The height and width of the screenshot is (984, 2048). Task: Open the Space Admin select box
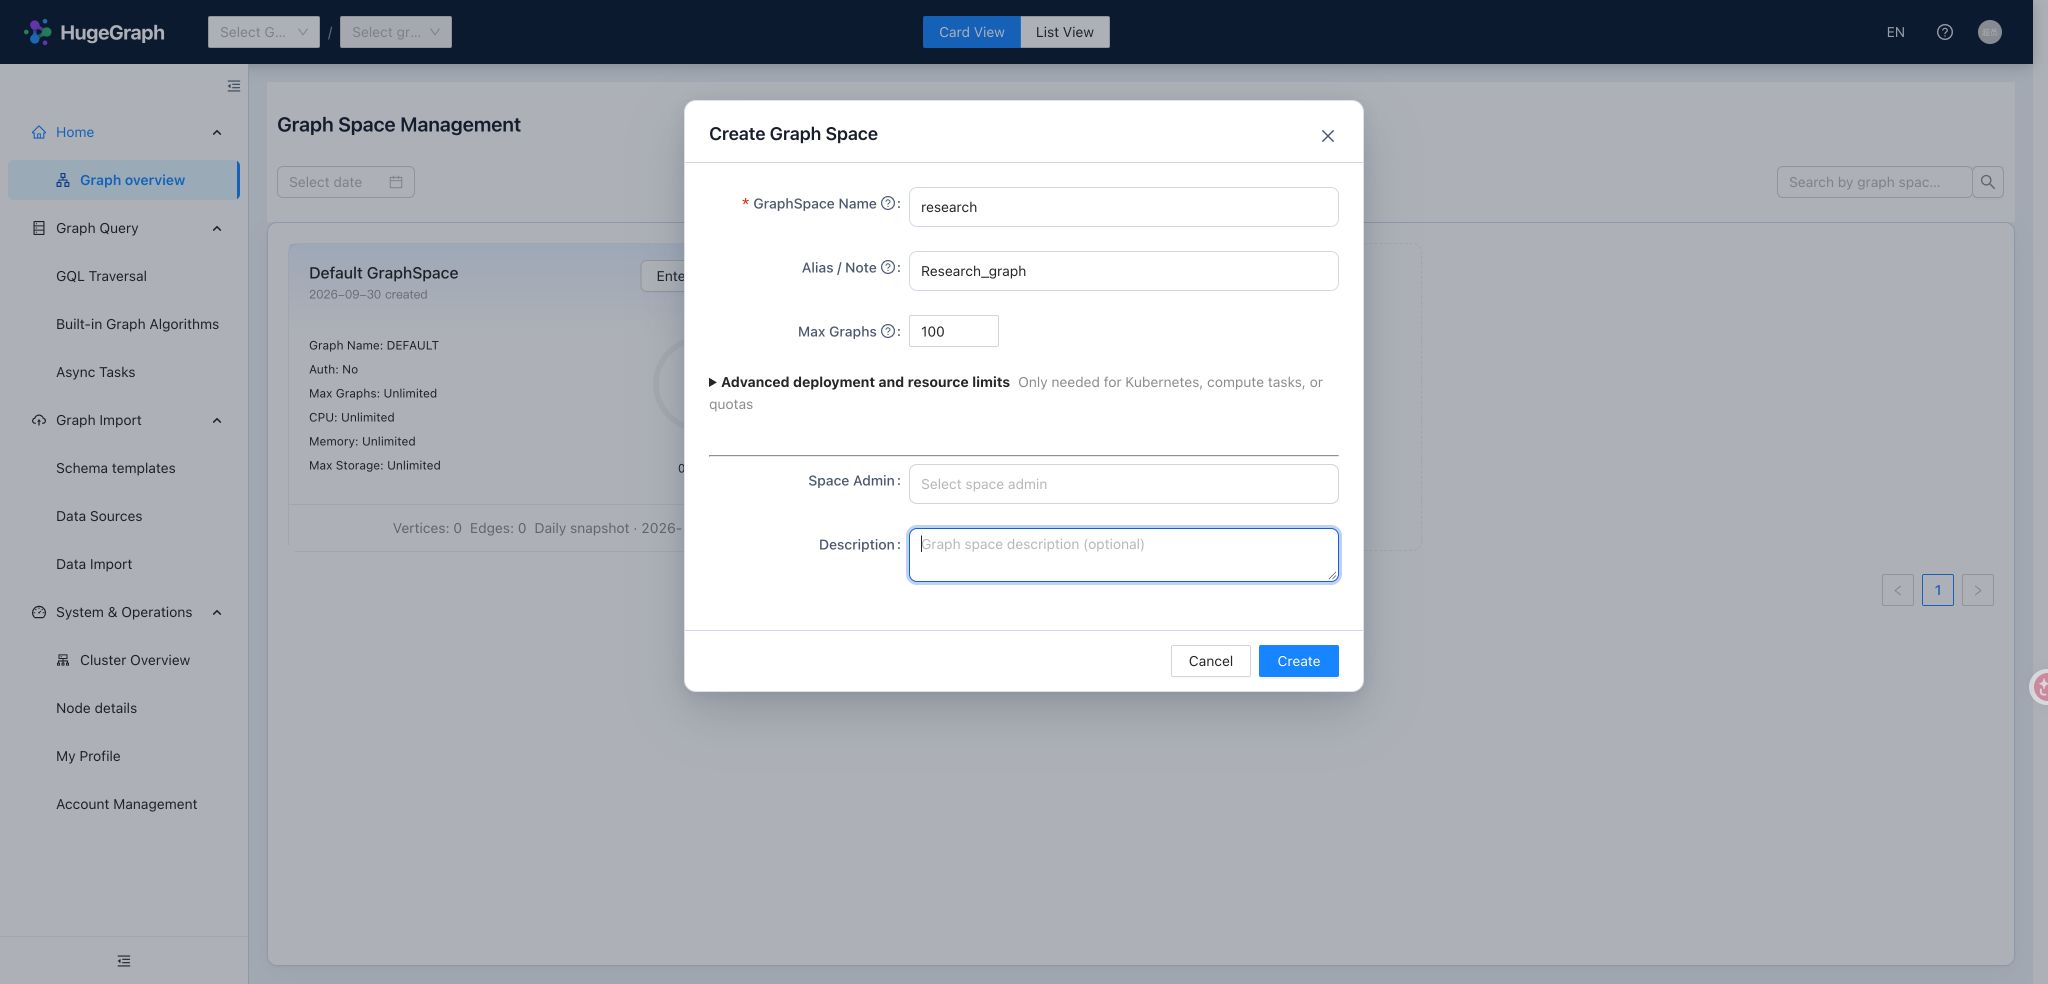click(x=1123, y=484)
